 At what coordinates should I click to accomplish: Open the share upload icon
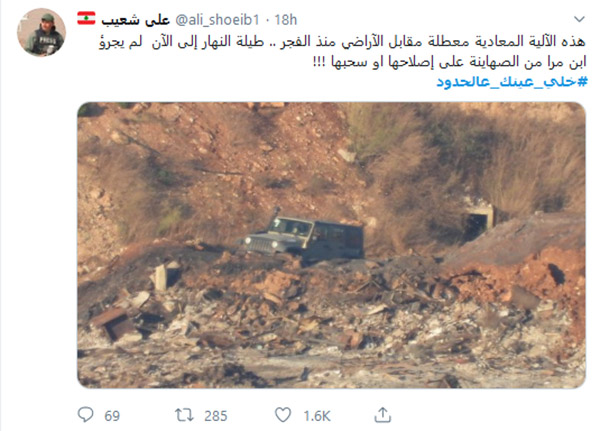[x=382, y=415]
